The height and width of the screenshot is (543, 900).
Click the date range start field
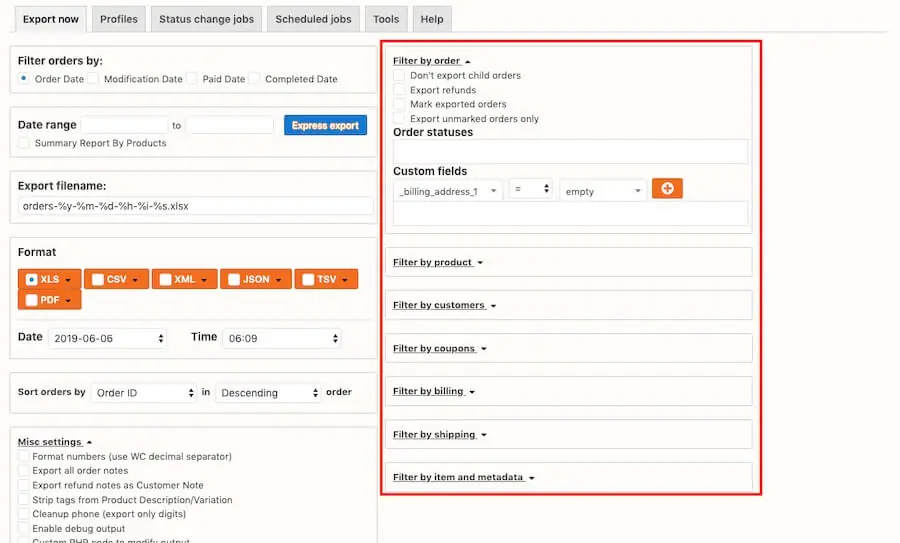(125, 125)
